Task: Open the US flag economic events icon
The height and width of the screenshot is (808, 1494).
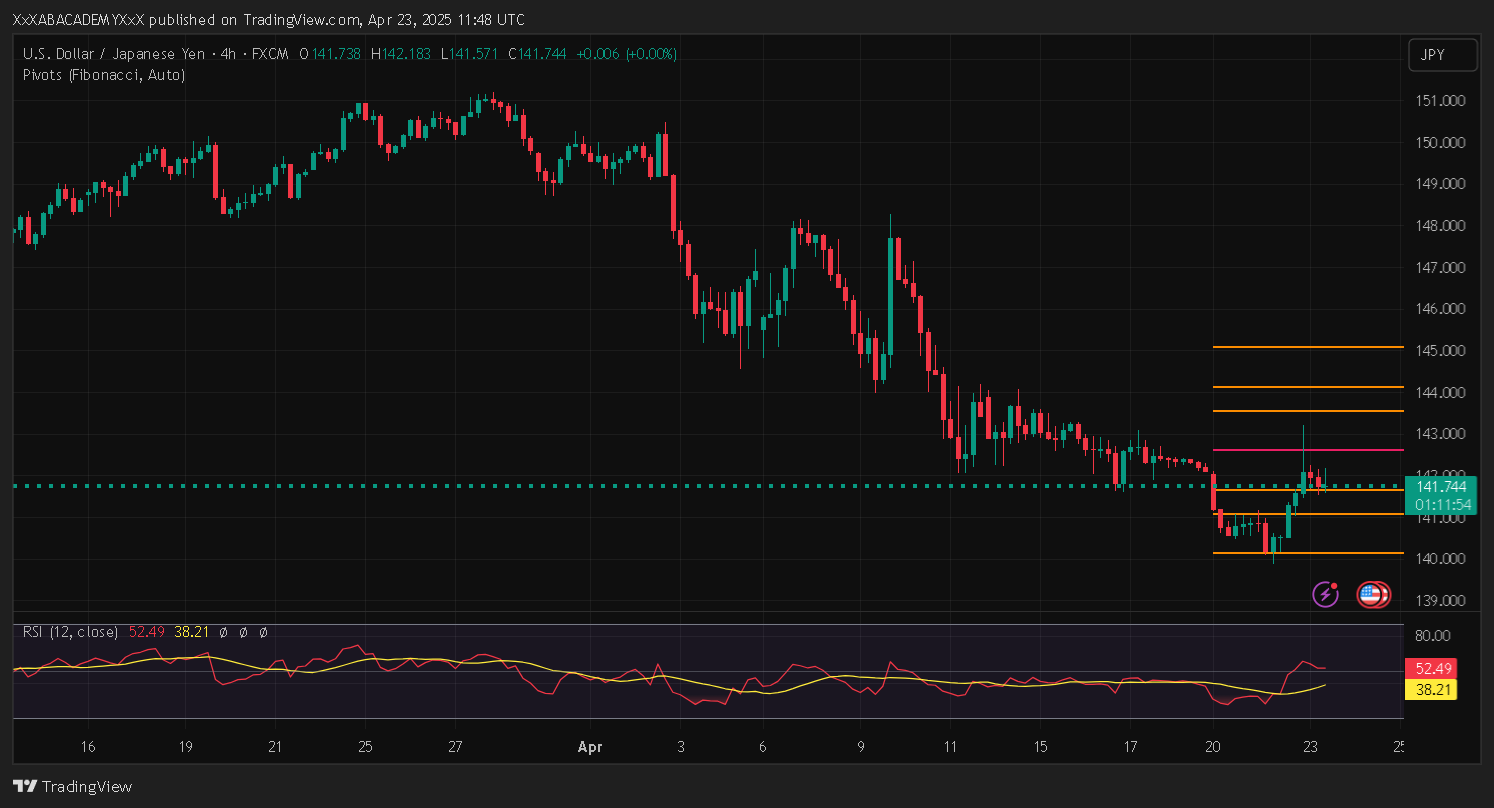Action: click(1372, 595)
